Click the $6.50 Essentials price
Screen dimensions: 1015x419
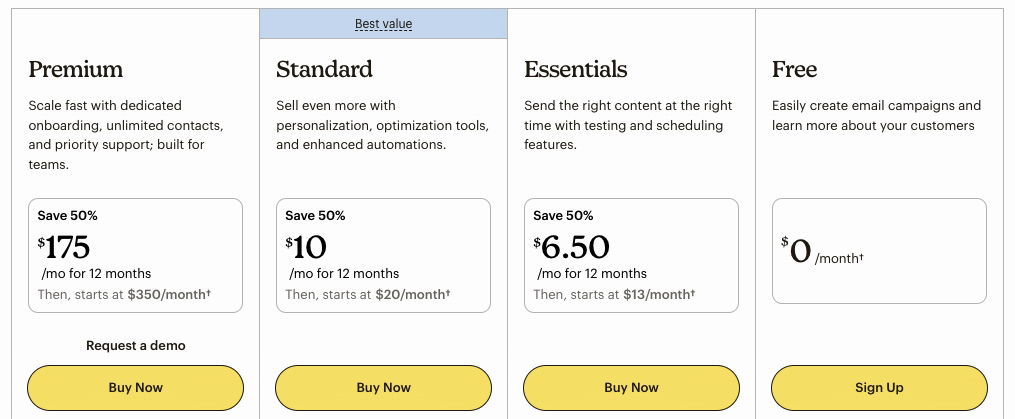(x=572, y=247)
